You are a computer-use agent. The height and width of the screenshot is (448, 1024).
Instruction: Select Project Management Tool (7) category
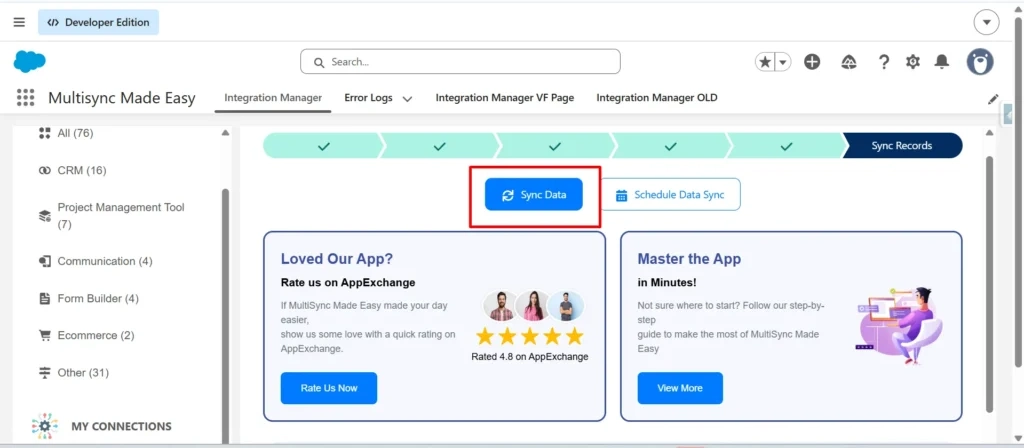(x=121, y=216)
